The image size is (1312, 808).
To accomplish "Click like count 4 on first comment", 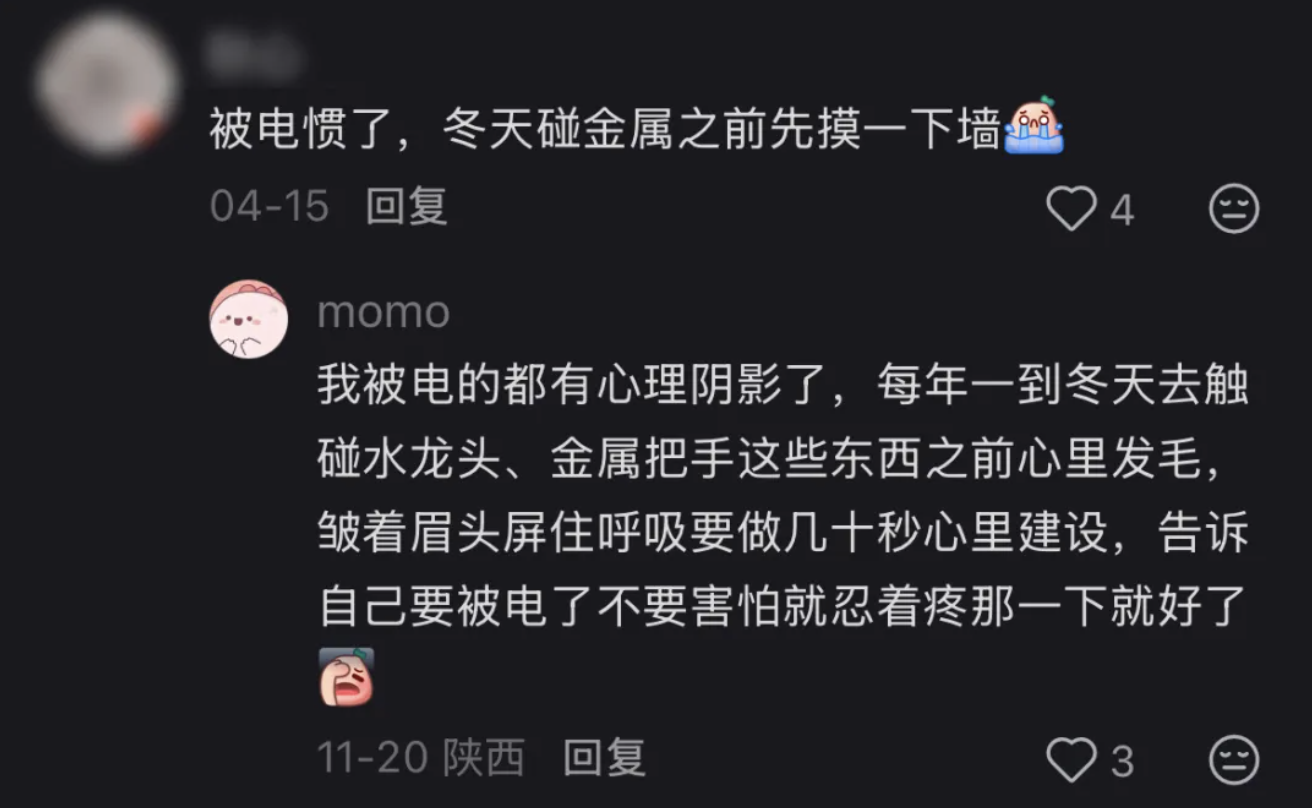I will pyautogui.click(x=1122, y=211).
